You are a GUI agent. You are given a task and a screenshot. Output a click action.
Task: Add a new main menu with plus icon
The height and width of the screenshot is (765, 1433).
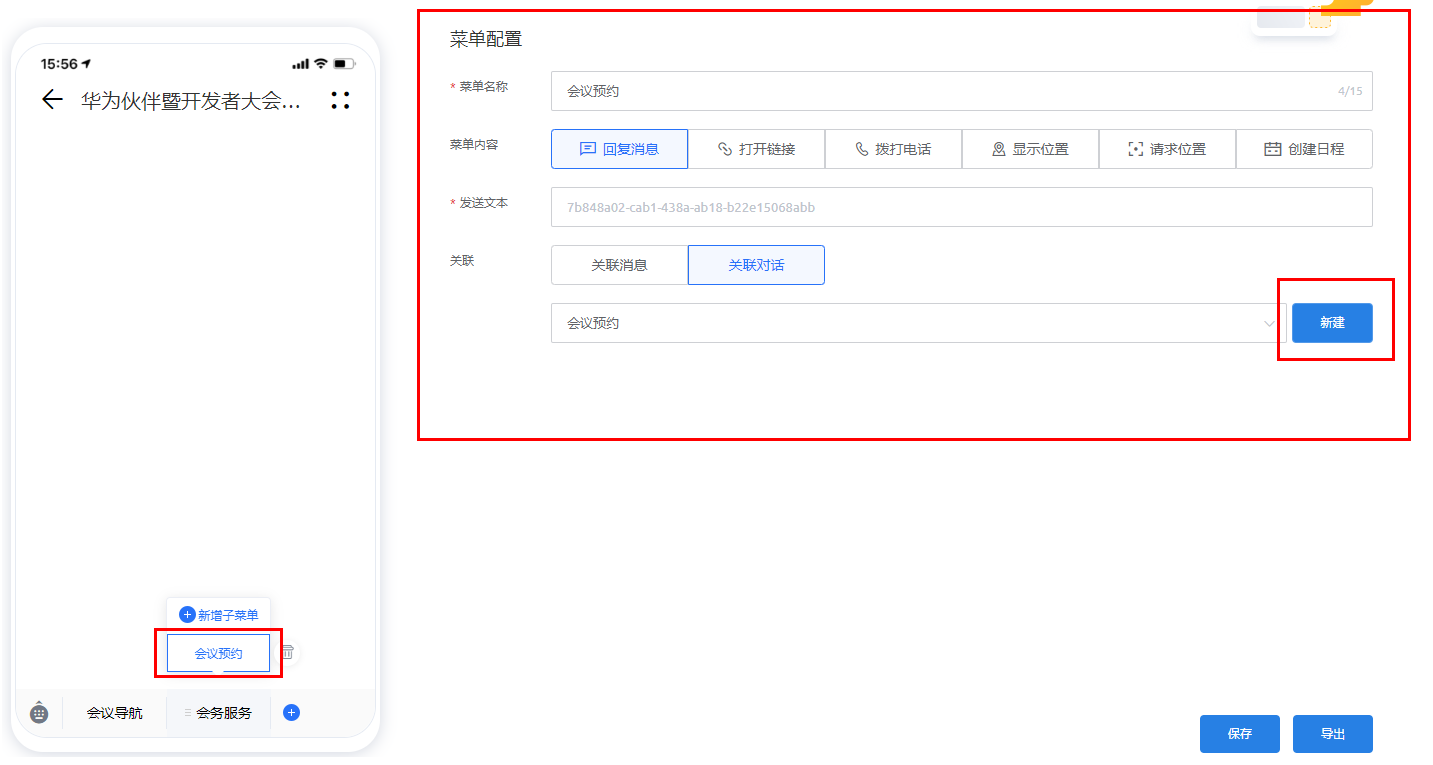pyautogui.click(x=291, y=713)
